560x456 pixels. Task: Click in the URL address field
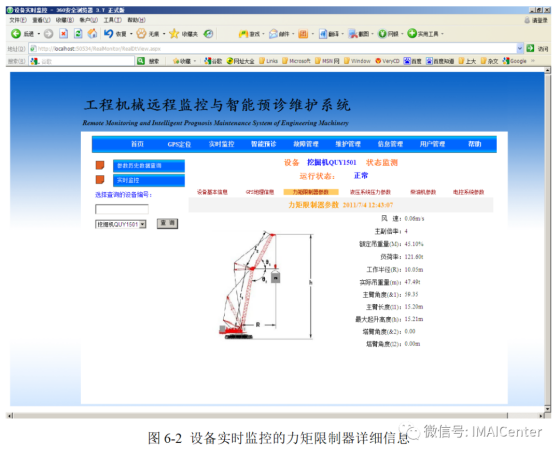[272, 48]
